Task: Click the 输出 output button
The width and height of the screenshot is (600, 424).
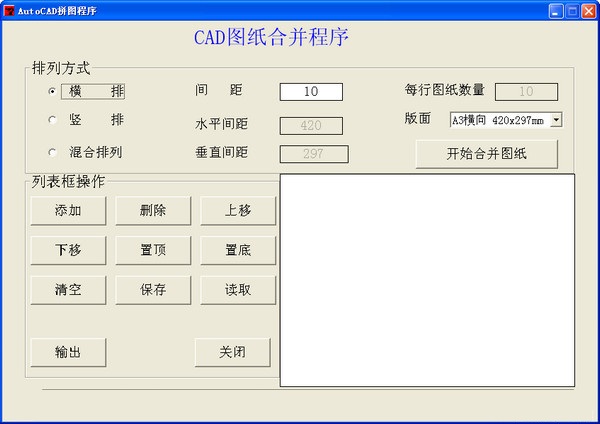Action: (68, 352)
